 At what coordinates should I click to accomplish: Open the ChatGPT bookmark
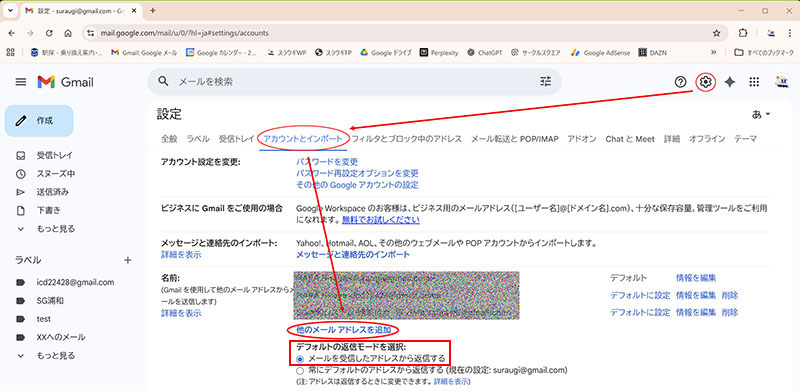pyautogui.click(x=485, y=52)
